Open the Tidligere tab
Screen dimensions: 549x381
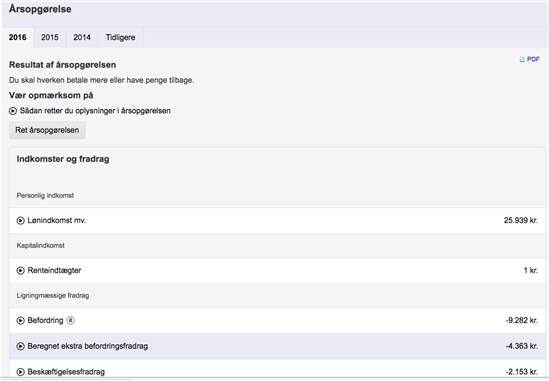[x=120, y=37]
